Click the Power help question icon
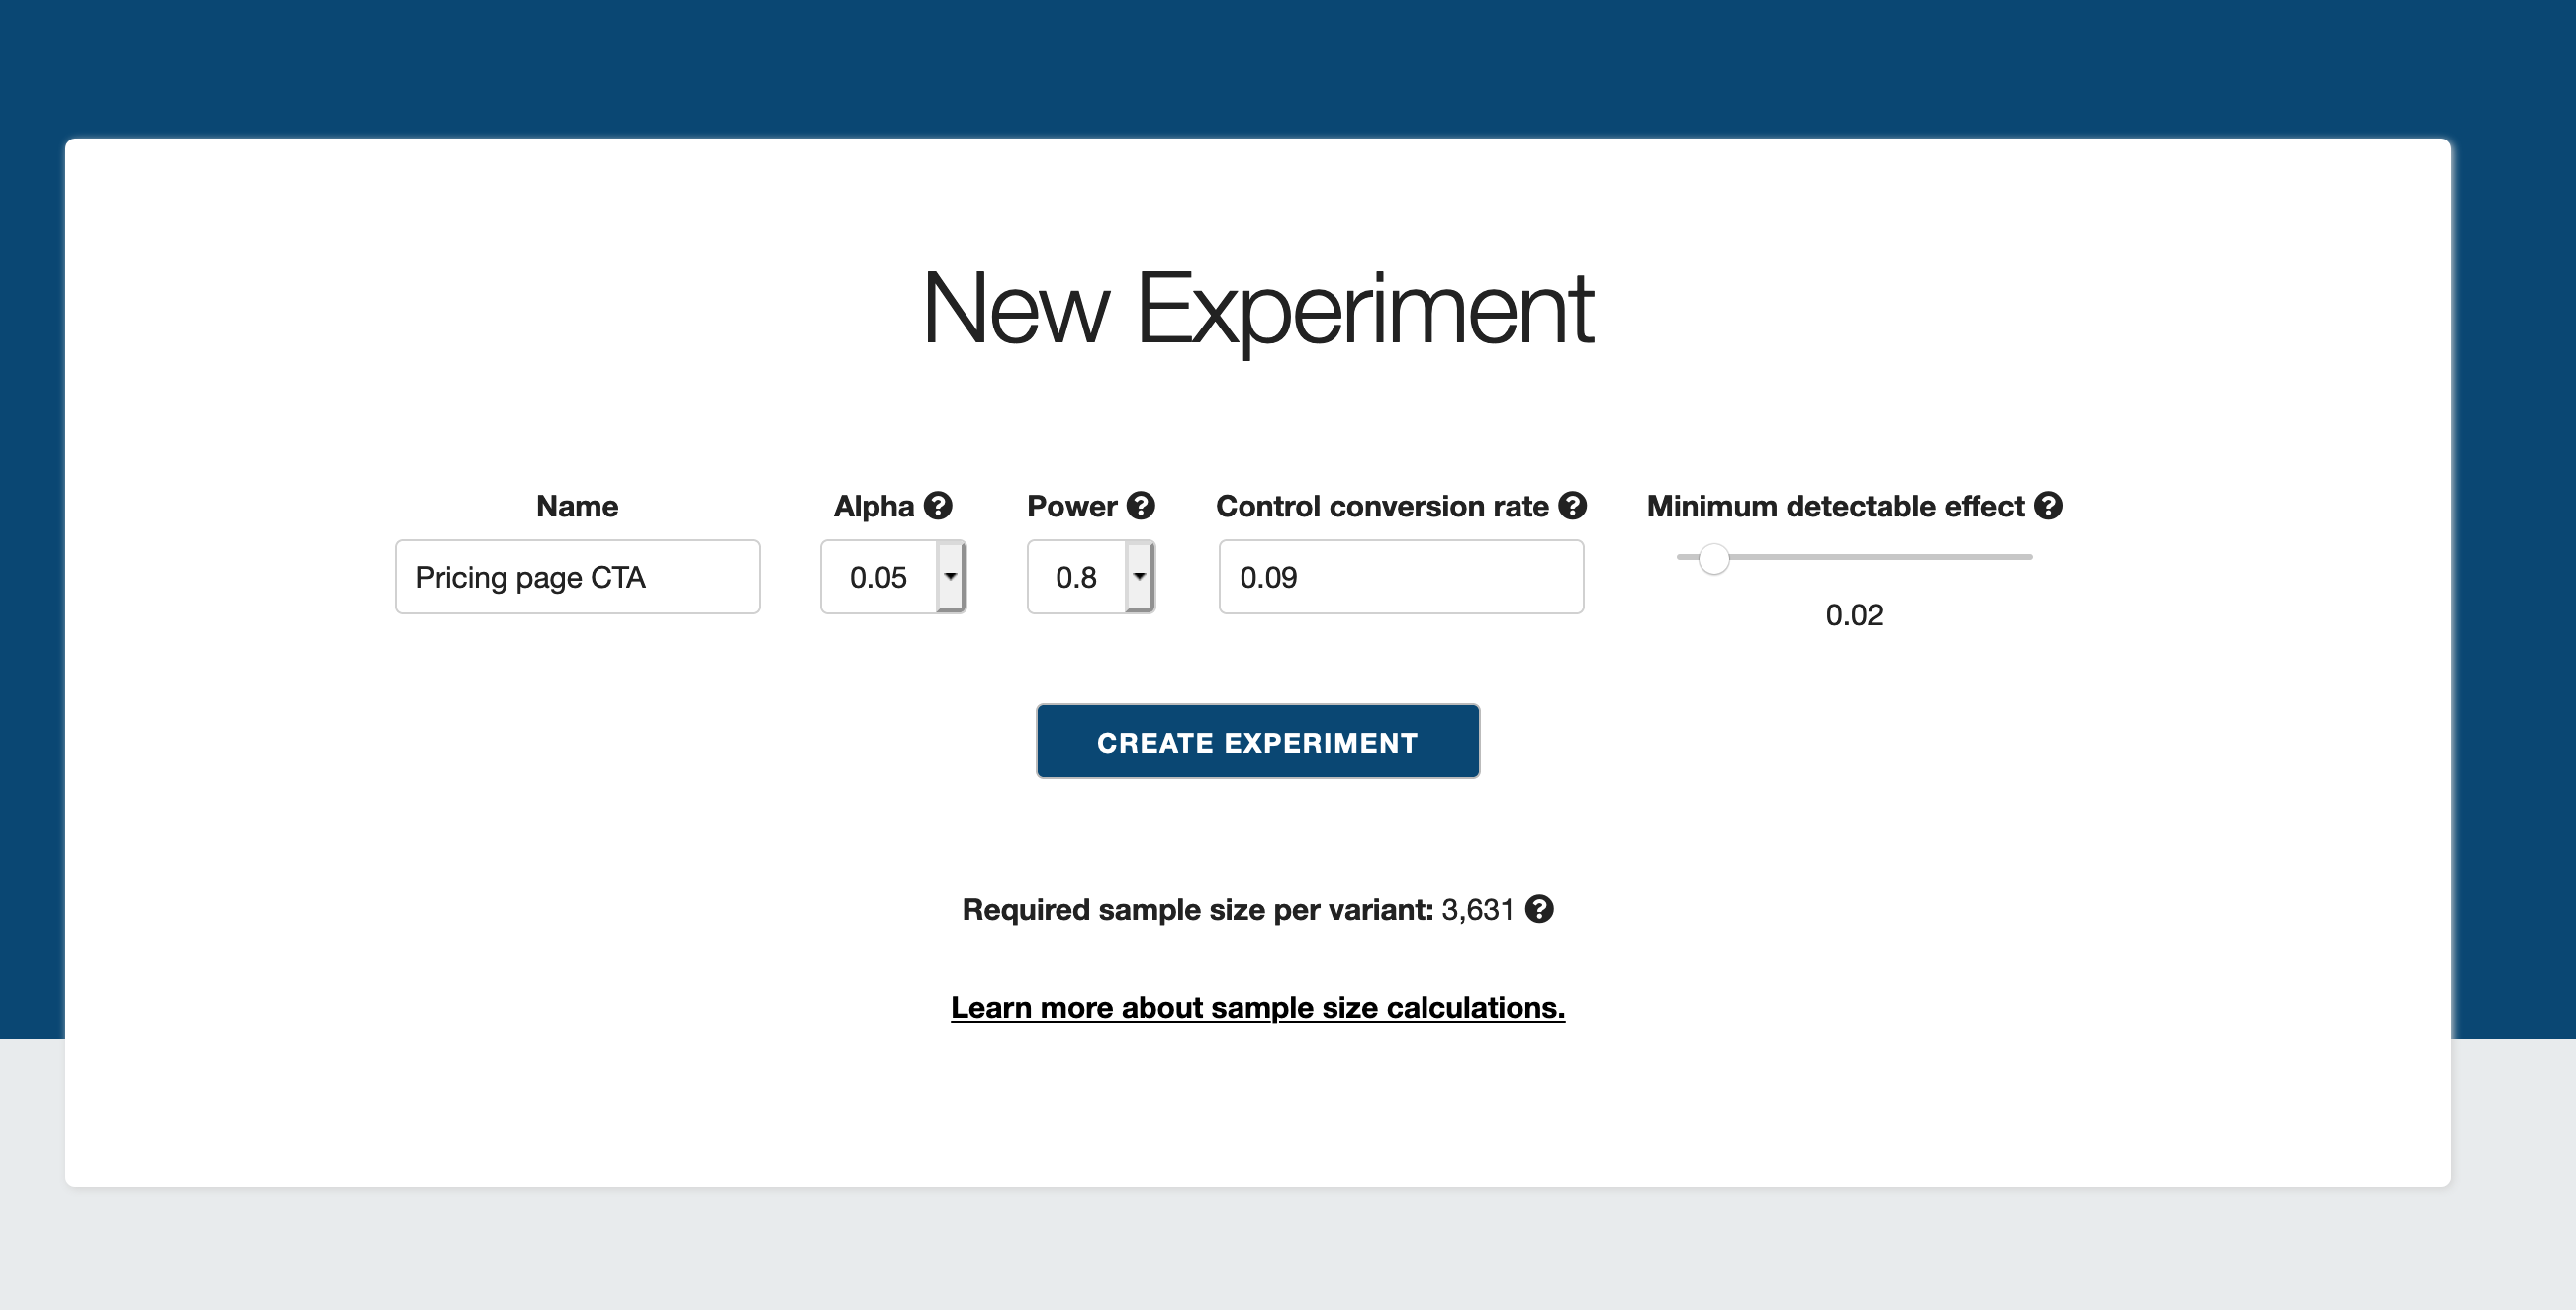The height and width of the screenshot is (1310, 2576). [1140, 506]
